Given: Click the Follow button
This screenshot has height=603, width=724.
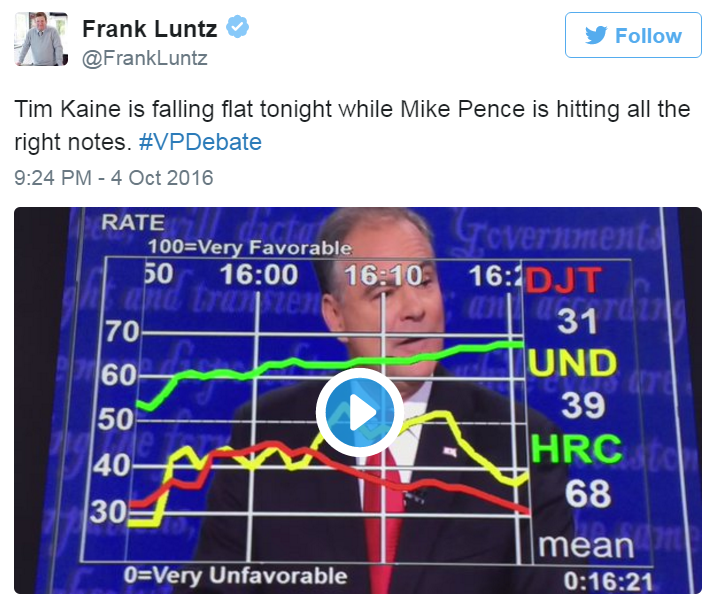Looking at the screenshot, I should (x=633, y=35).
